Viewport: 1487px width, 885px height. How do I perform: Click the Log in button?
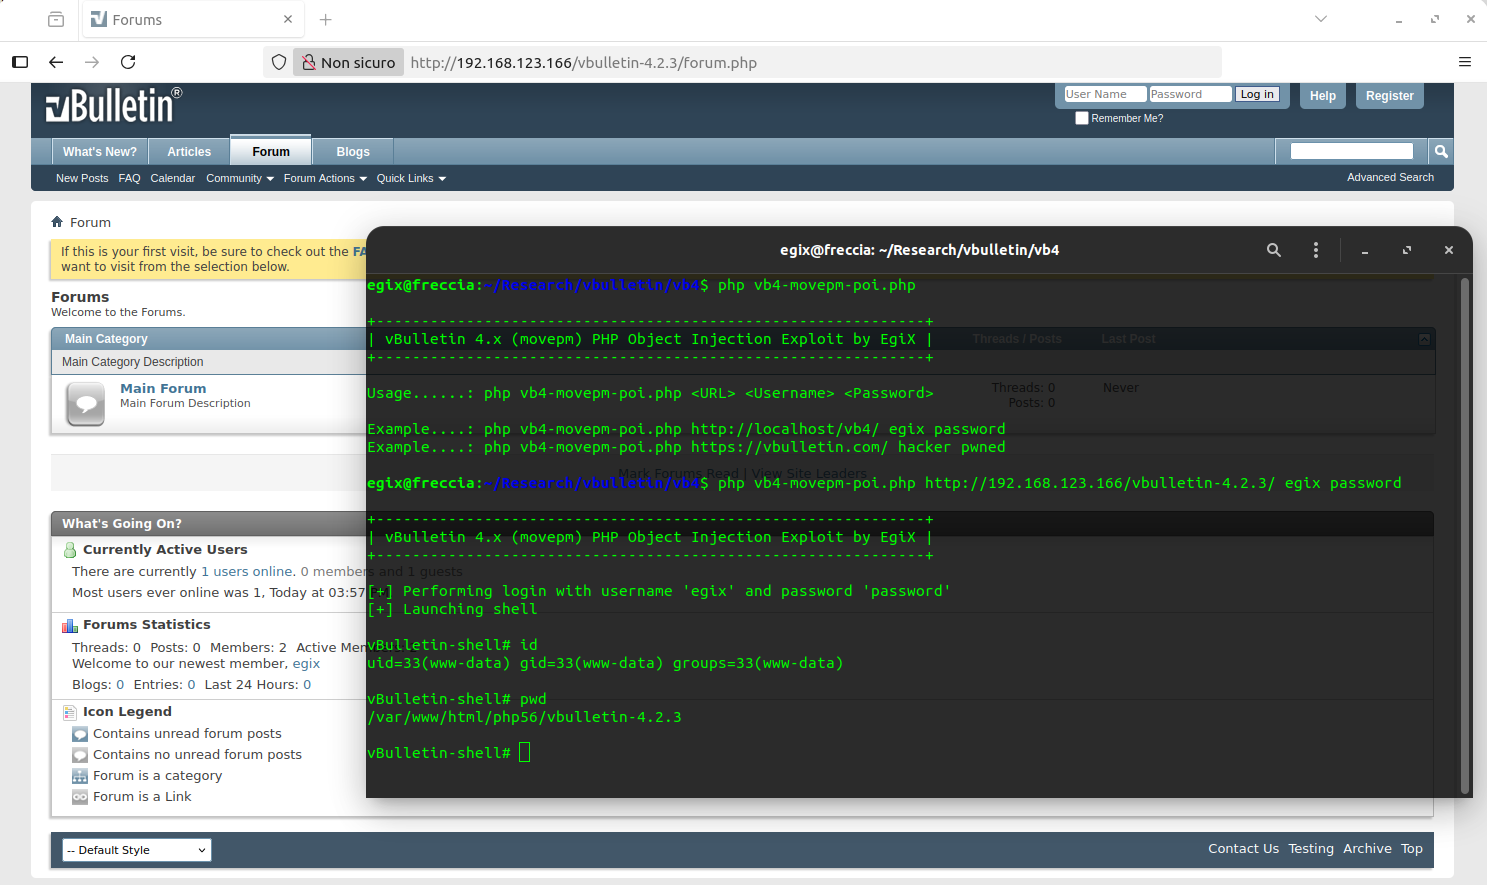(1257, 94)
